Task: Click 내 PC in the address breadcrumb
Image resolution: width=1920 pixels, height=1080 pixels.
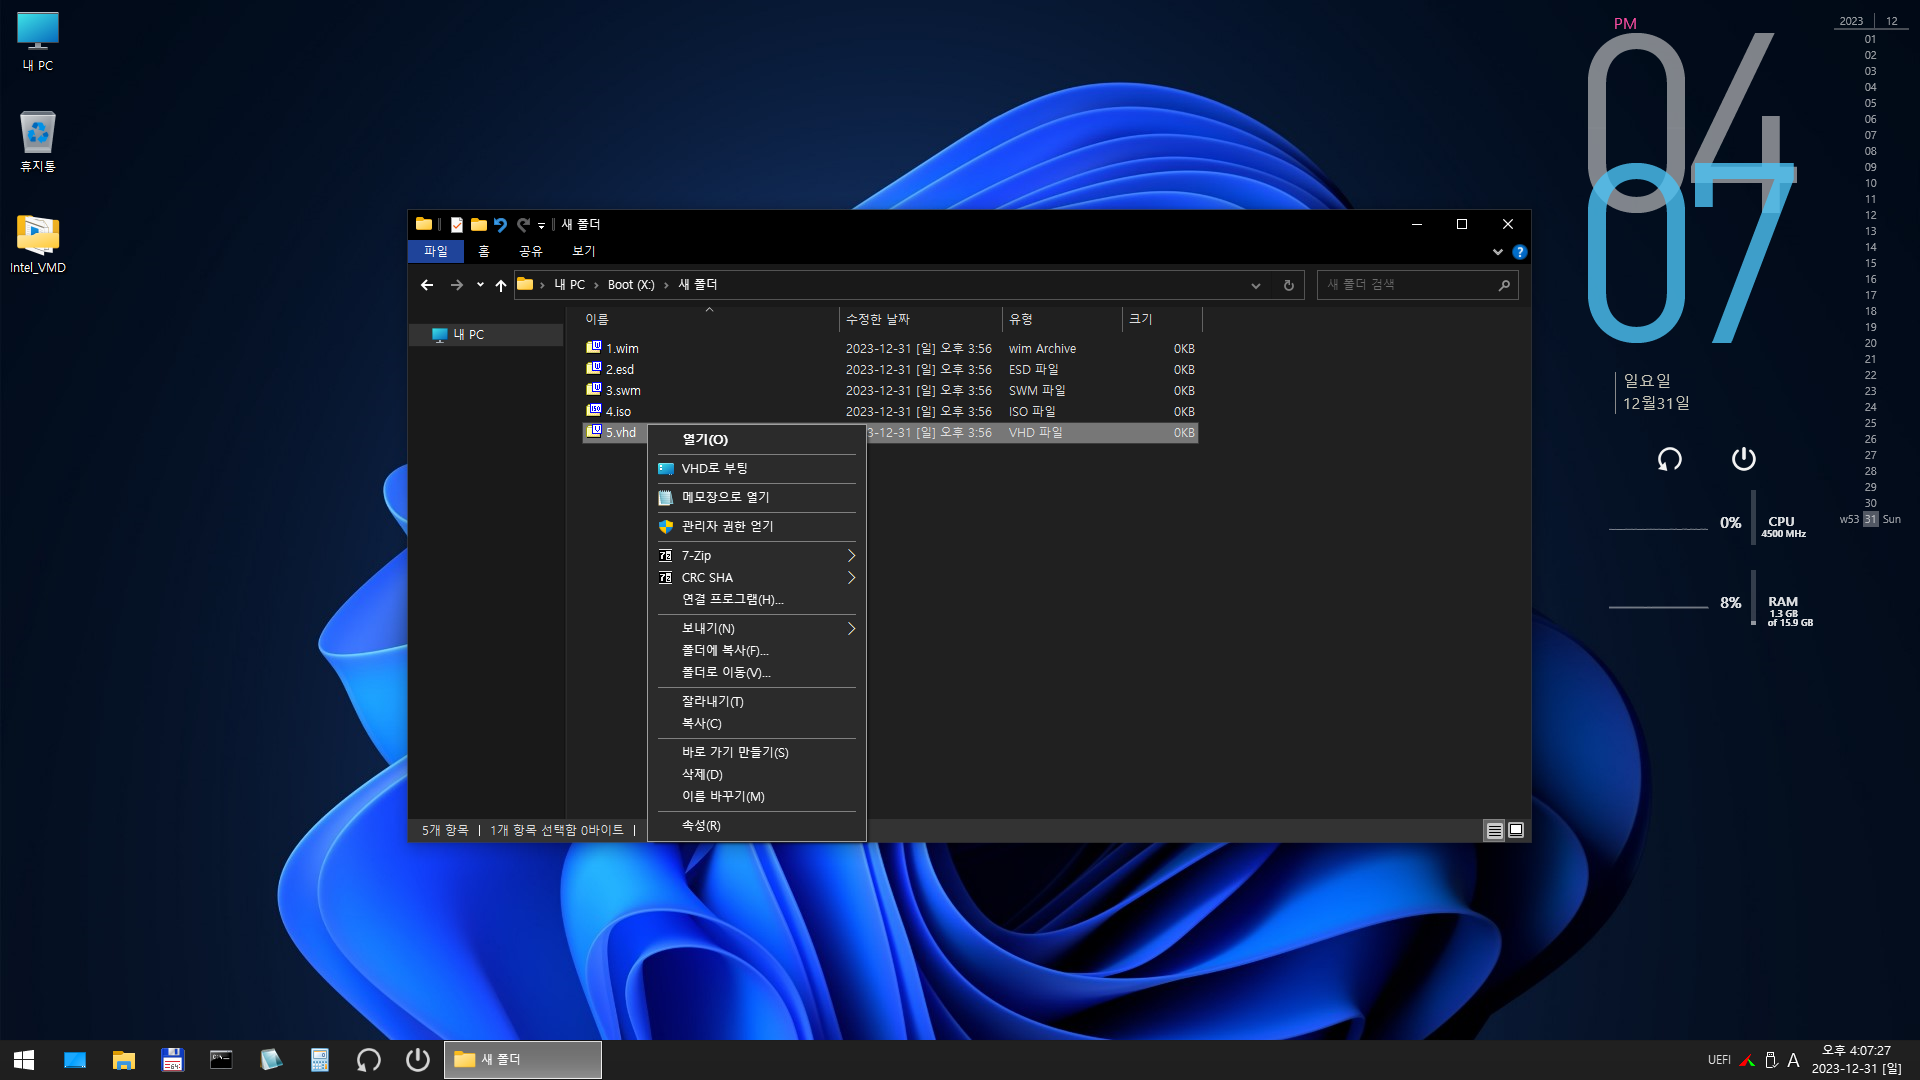Action: (x=569, y=285)
